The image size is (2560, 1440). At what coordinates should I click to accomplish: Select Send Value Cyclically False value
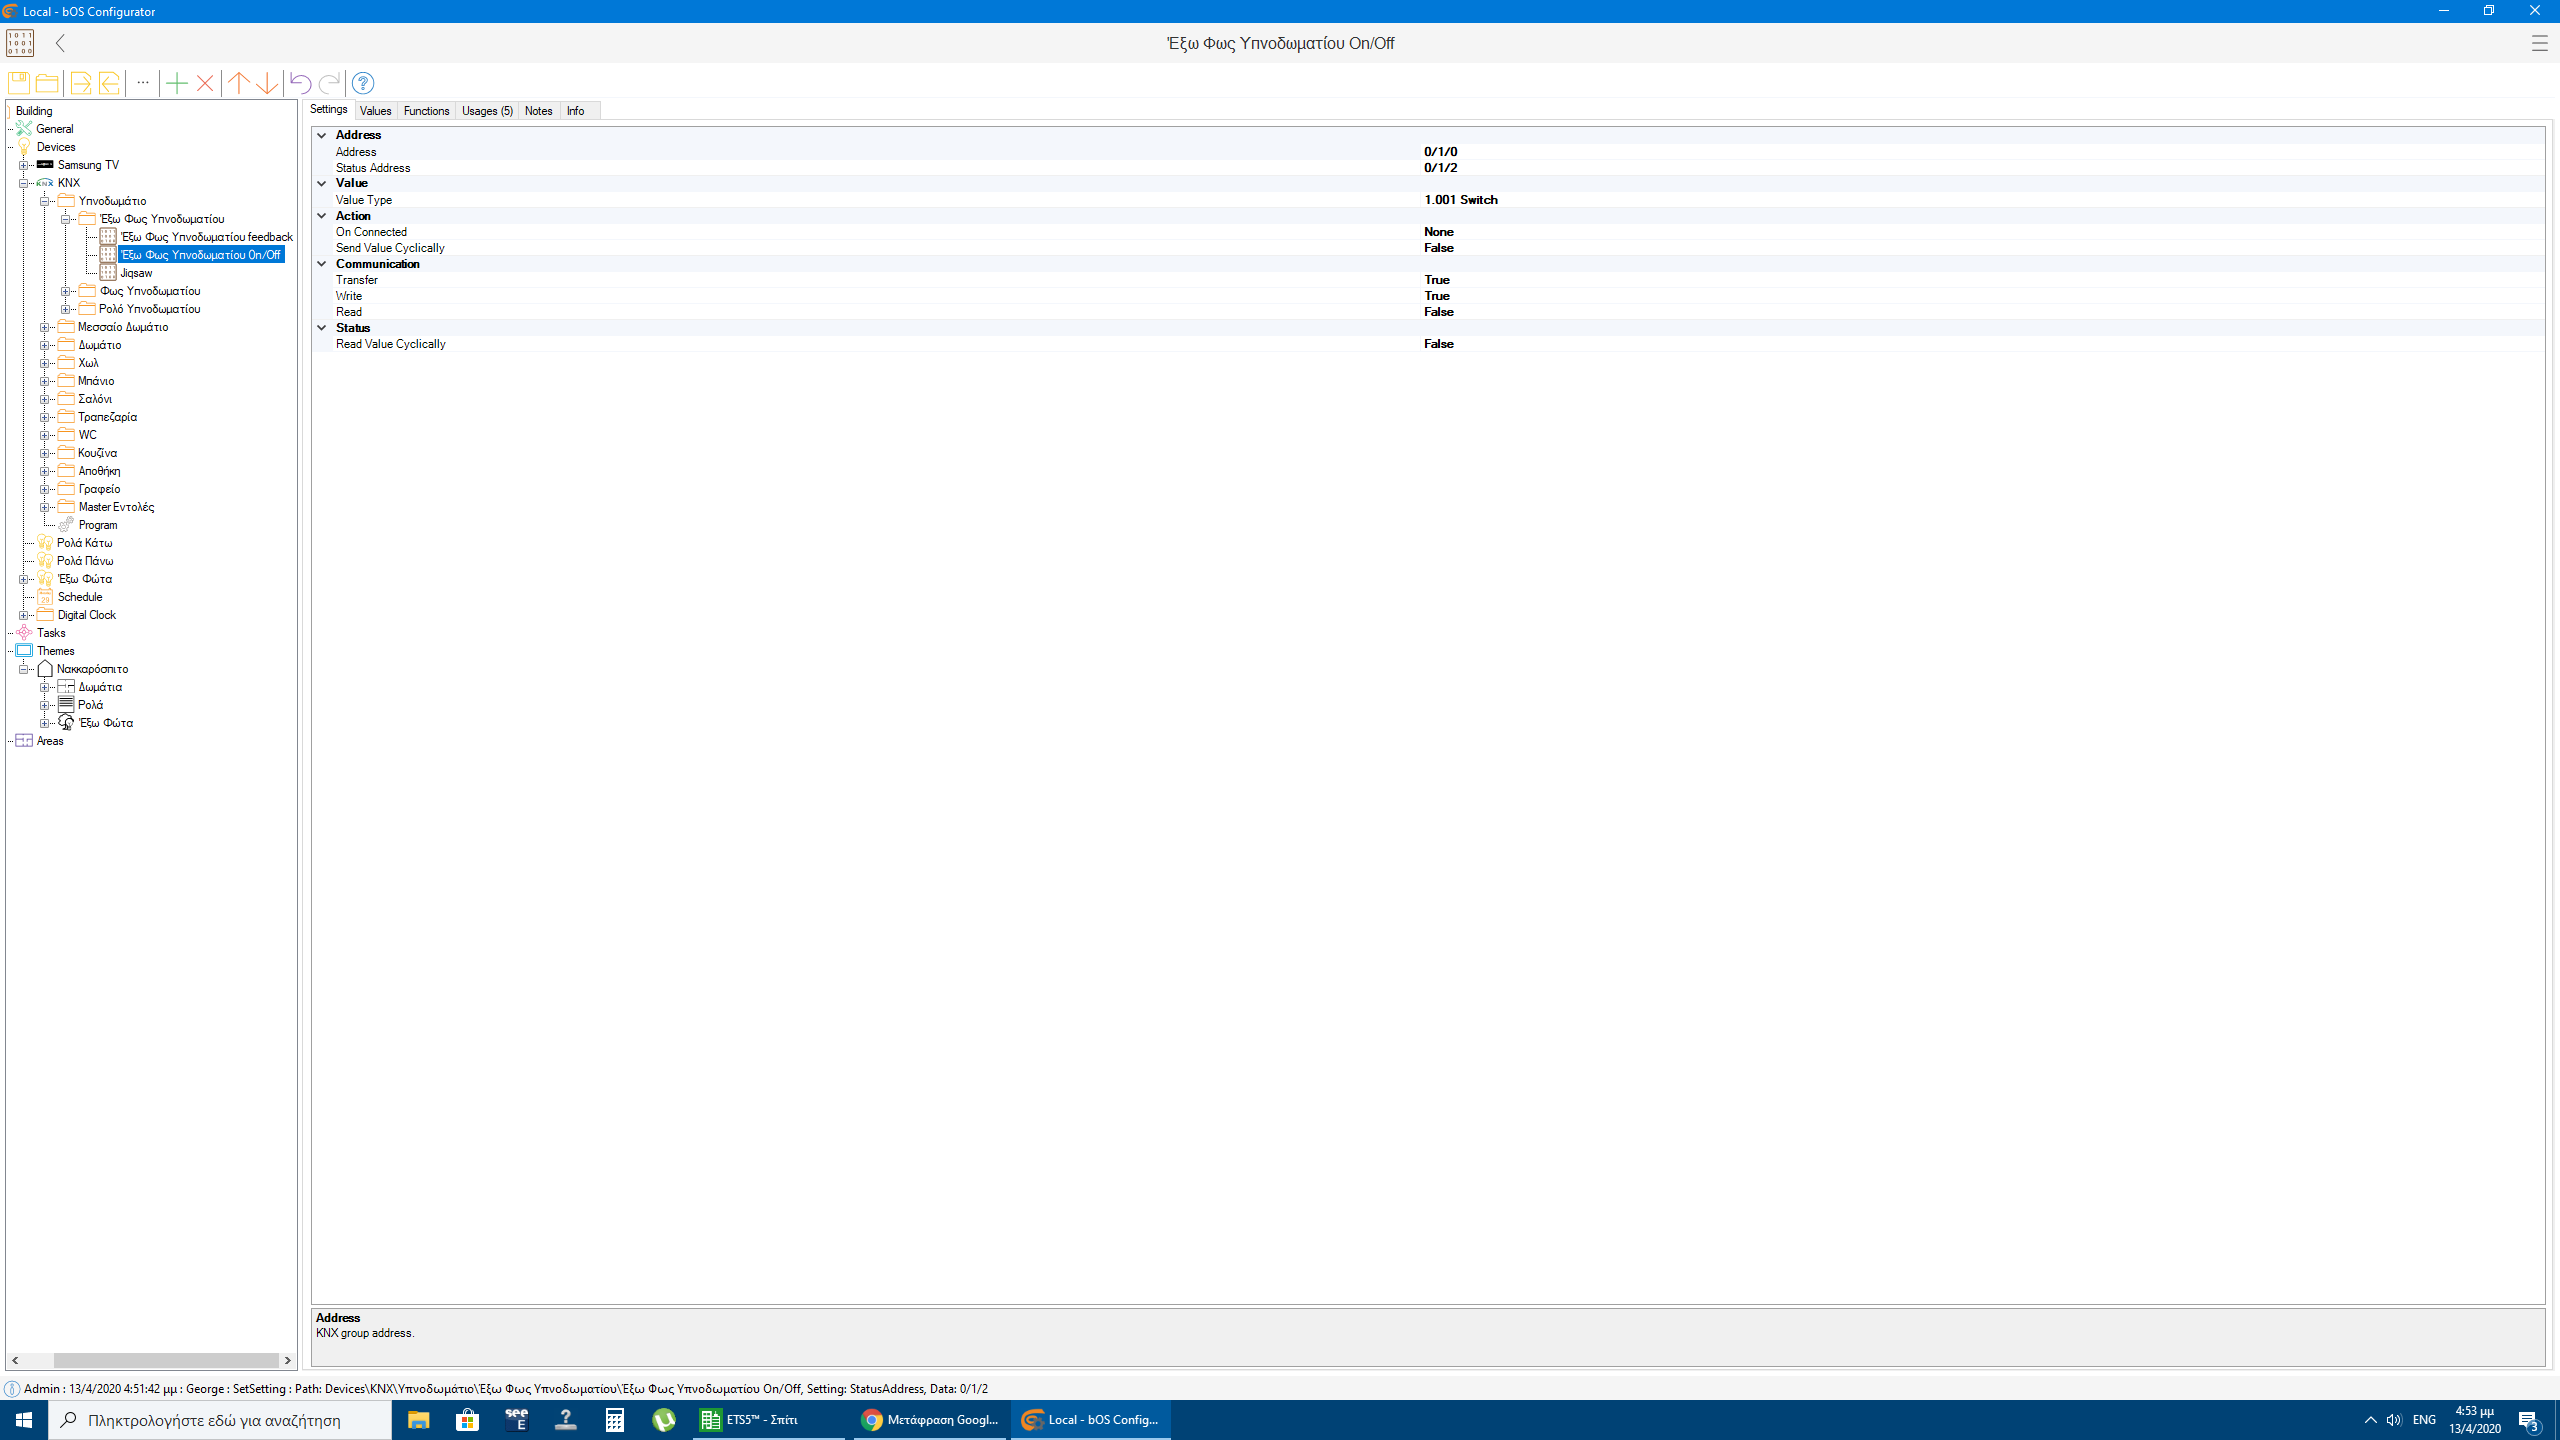point(1439,248)
